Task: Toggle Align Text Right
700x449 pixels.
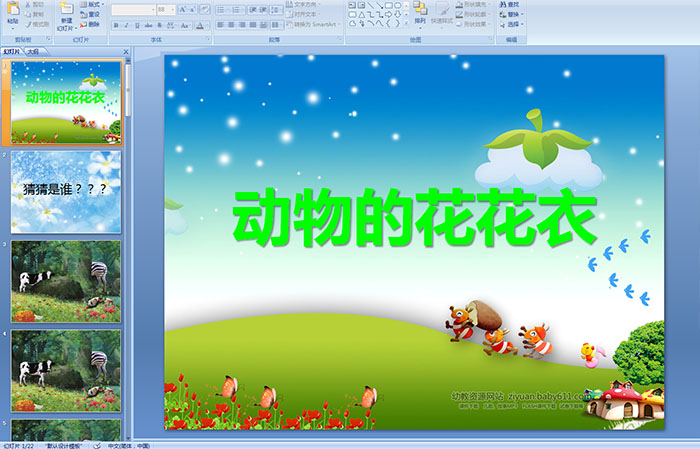Action: click(242, 25)
